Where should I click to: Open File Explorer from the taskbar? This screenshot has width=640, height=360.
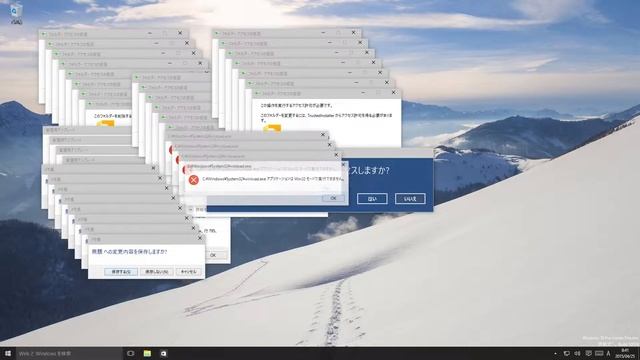[147, 353]
